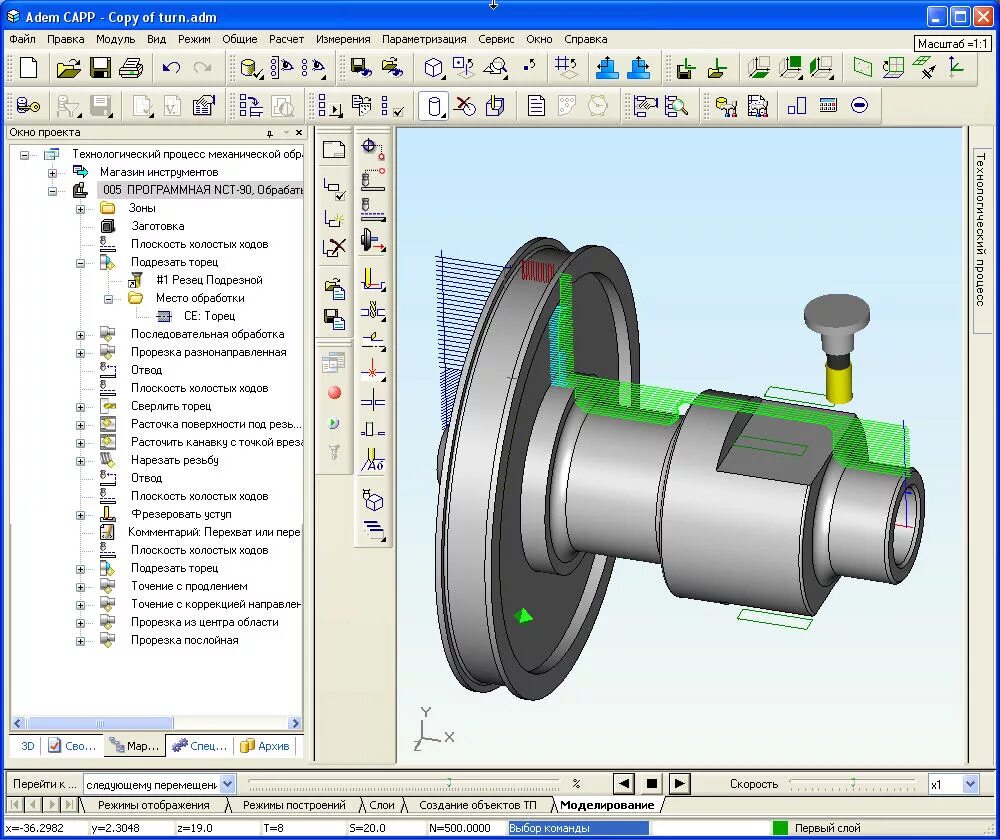The width and height of the screenshot is (1000, 840).
Task: Open the magnifier search icon in toolbar
Action: point(676,105)
